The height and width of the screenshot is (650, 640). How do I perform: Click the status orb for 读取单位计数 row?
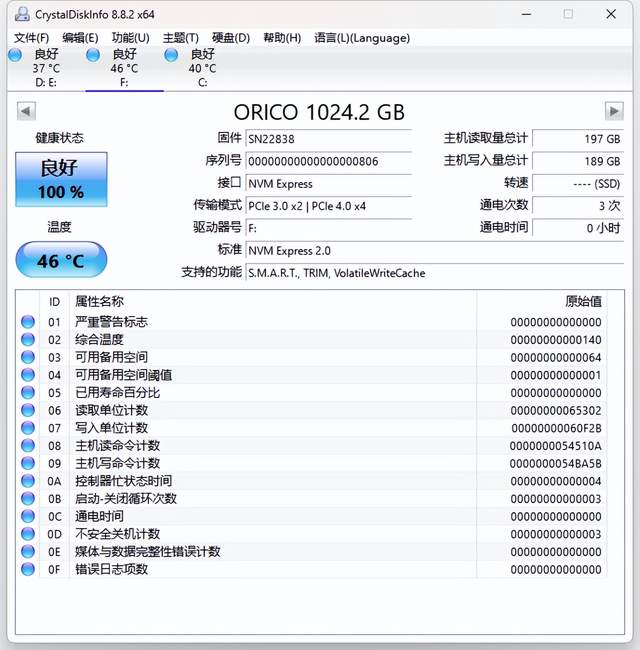28,410
